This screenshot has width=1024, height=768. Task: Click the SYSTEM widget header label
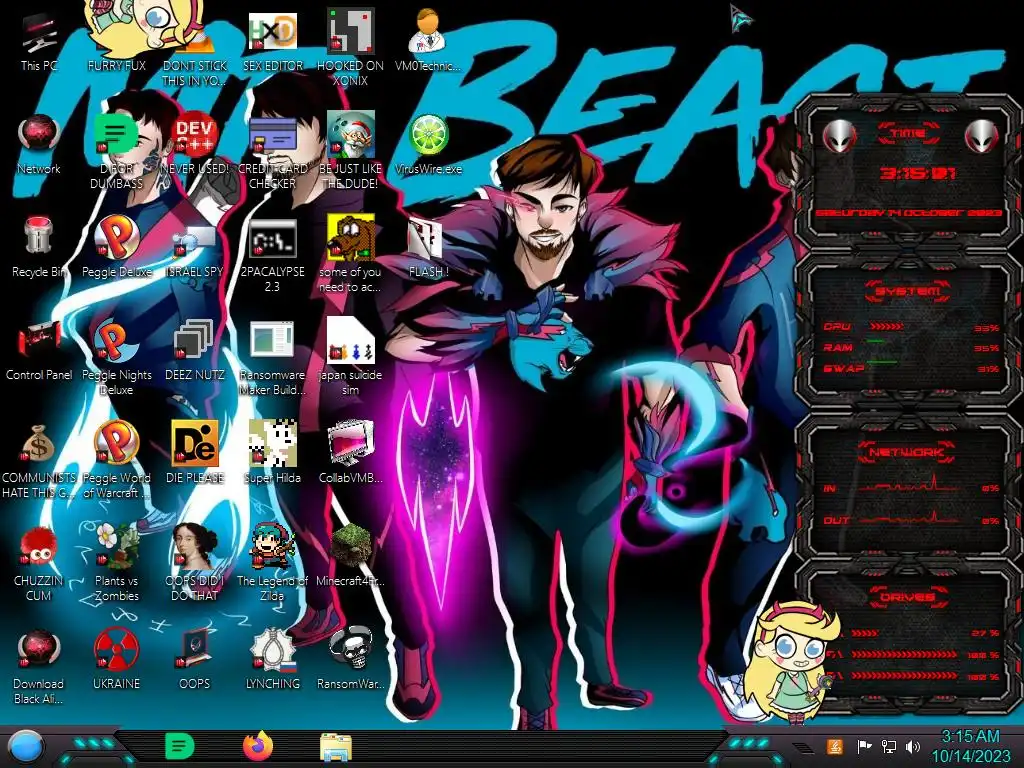[908, 291]
